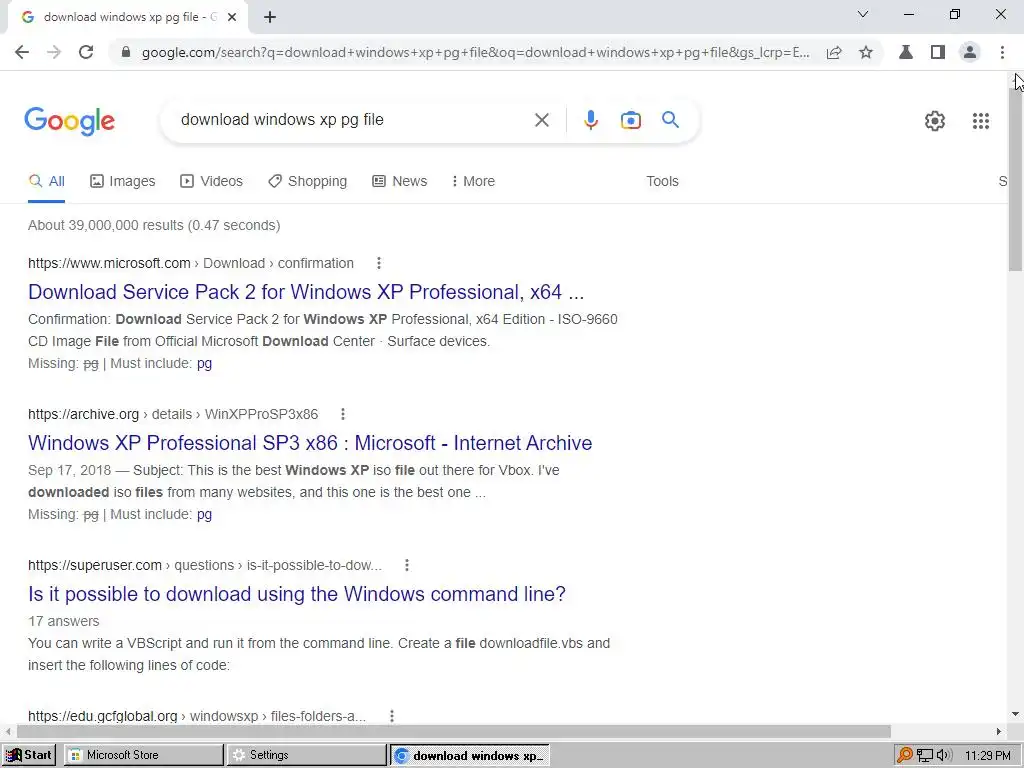
Task: Open the Google apps grid
Action: click(980, 121)
